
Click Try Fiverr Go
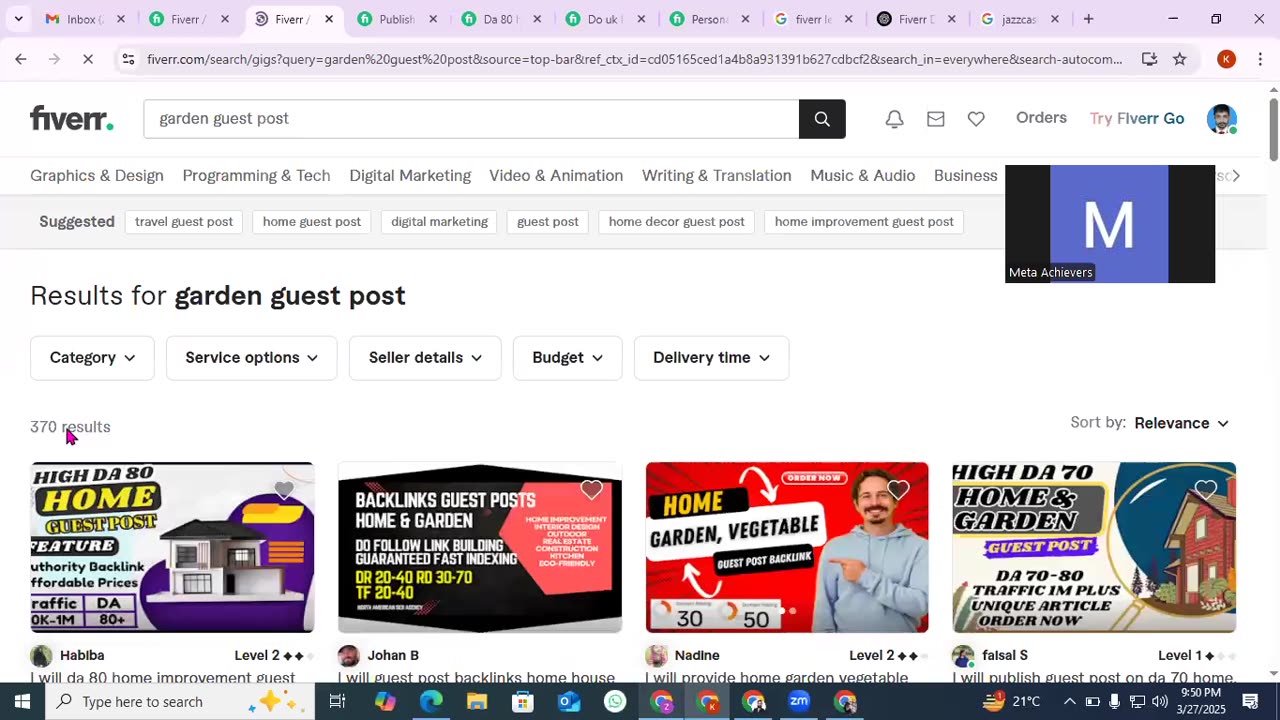click(1137, 119)
